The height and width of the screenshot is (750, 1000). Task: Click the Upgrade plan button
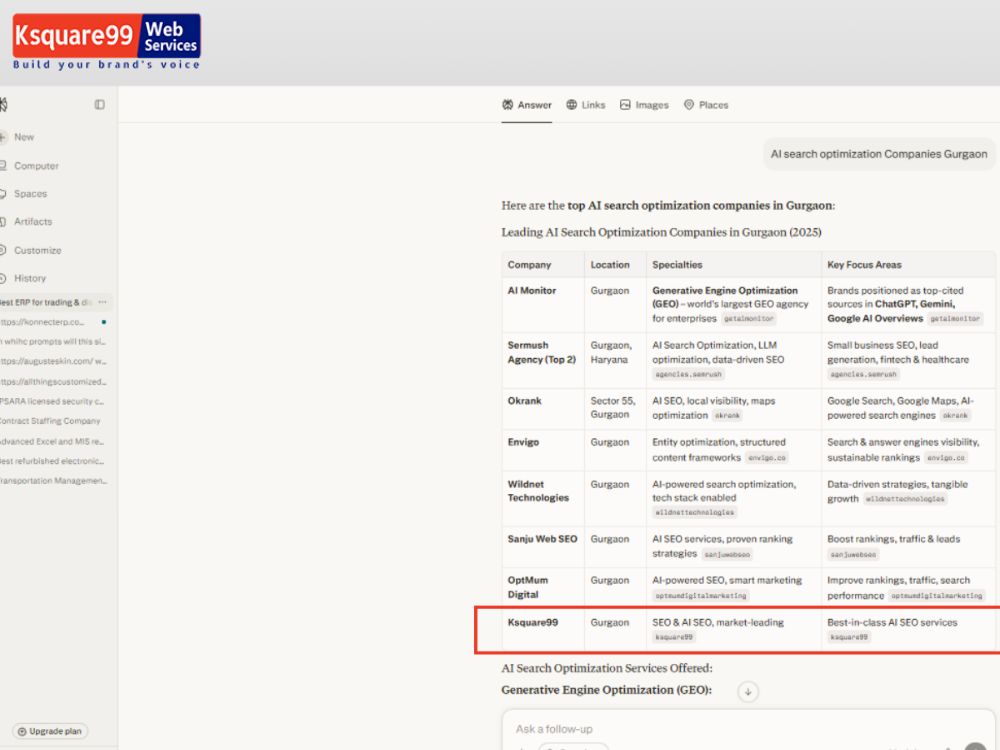(x=50, y=732)
